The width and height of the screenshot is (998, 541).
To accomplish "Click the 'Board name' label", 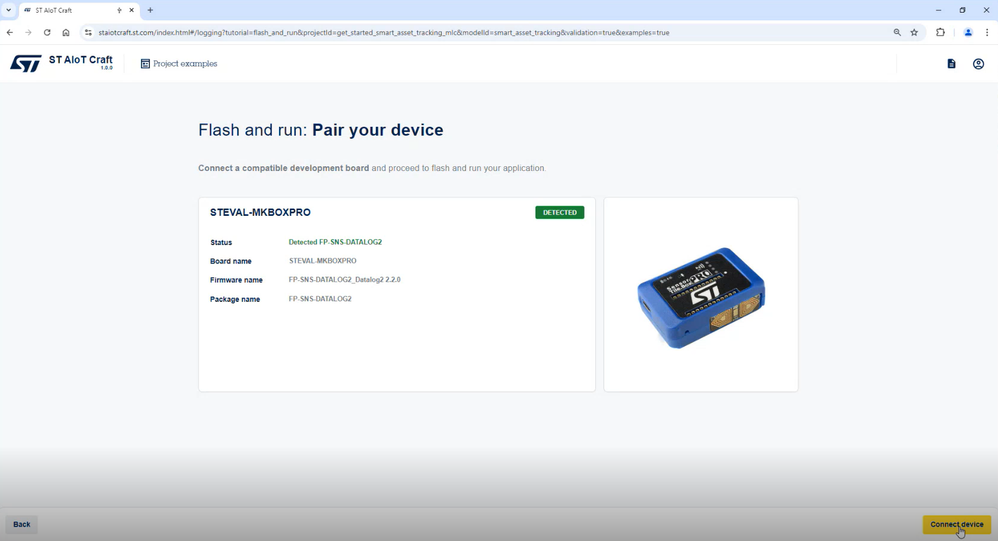I will [230, 261].
